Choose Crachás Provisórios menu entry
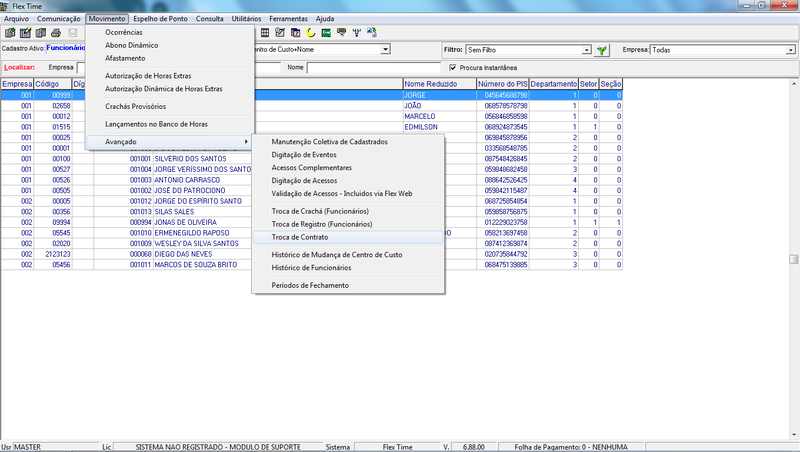The height and width of the screenshot is (452, 800). coord(170,107)
